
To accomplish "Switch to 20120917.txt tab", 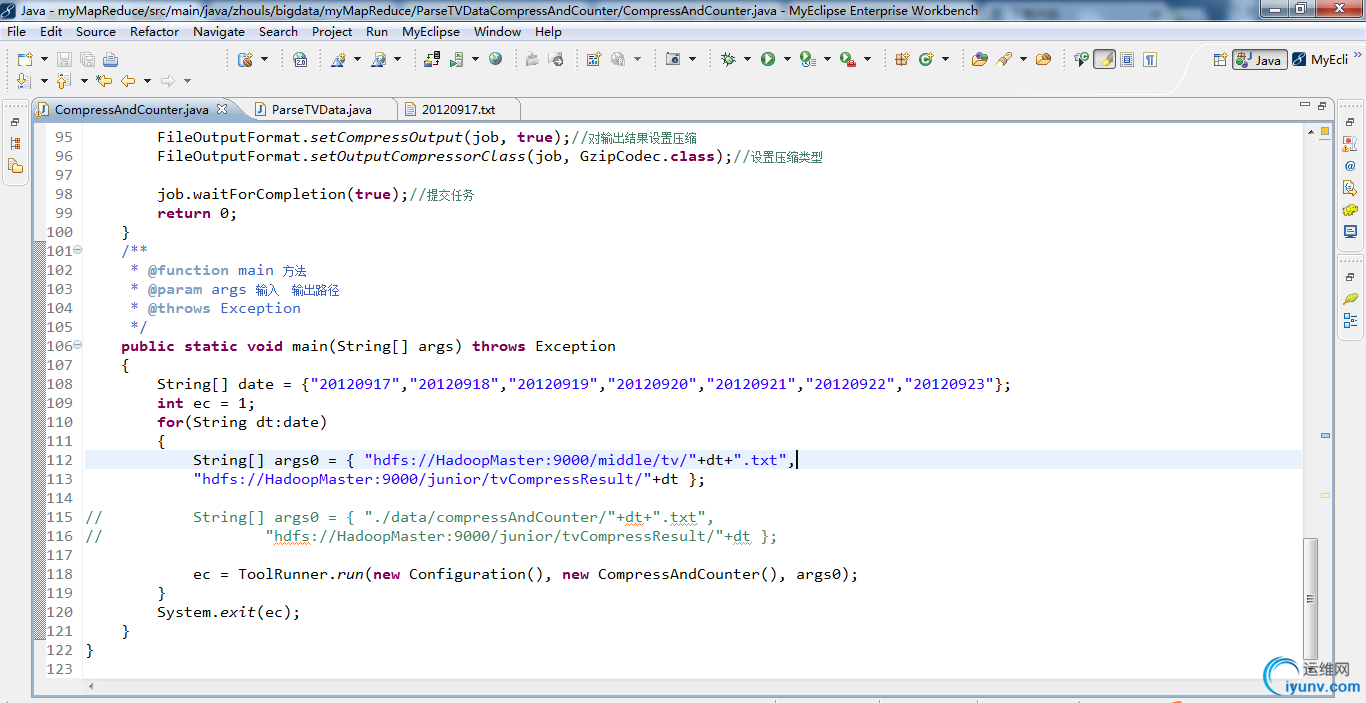I will point(458,109).
